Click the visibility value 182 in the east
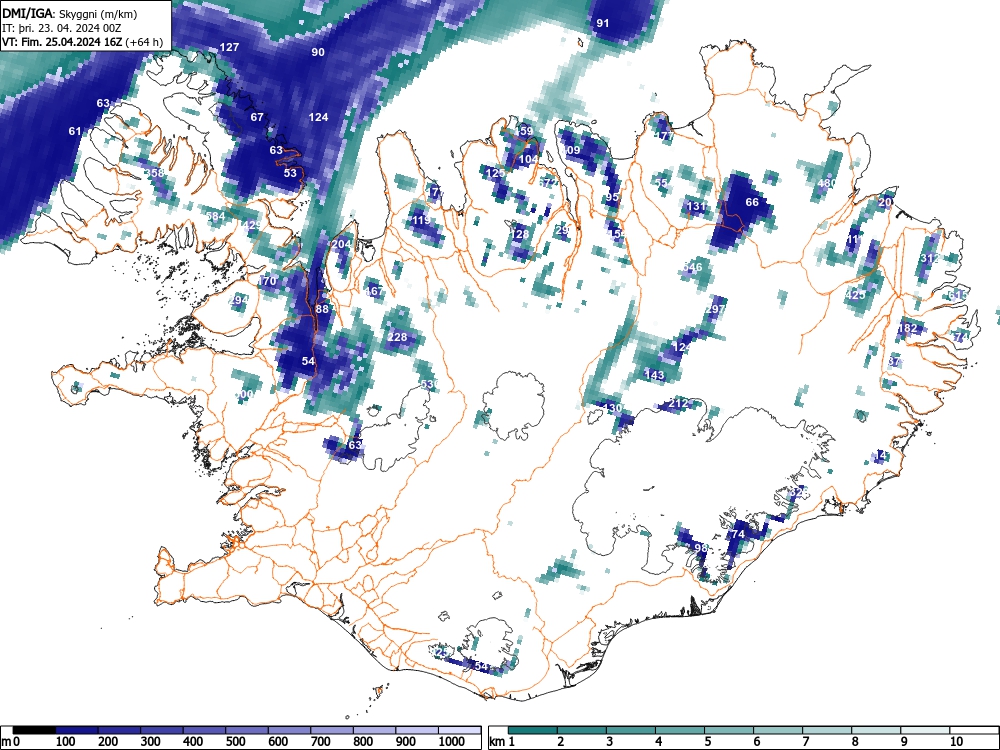 coord(907,328)
